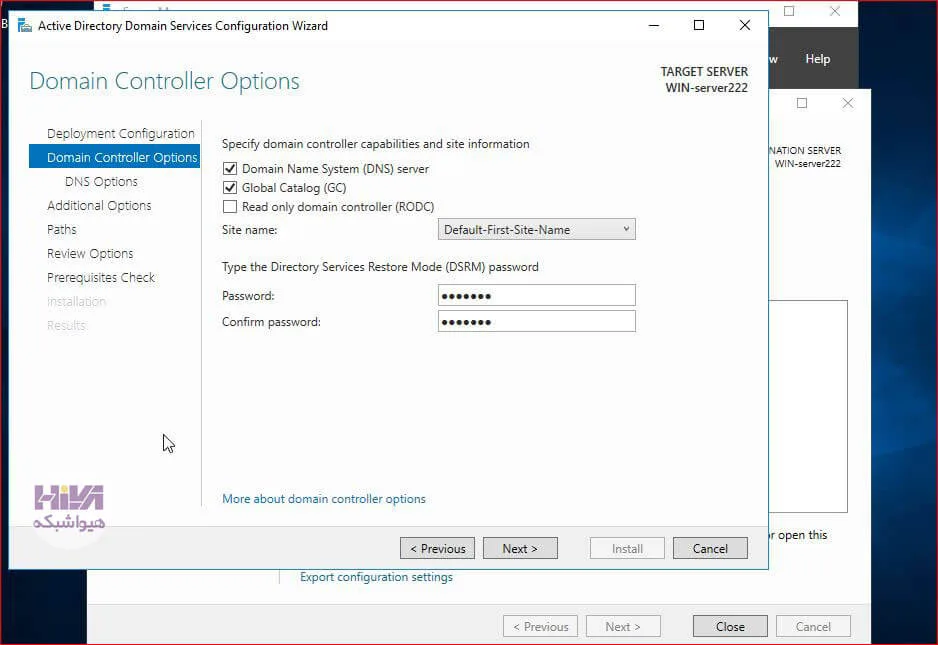Click the wizard's < Previous button

click(x=437, y=549)
